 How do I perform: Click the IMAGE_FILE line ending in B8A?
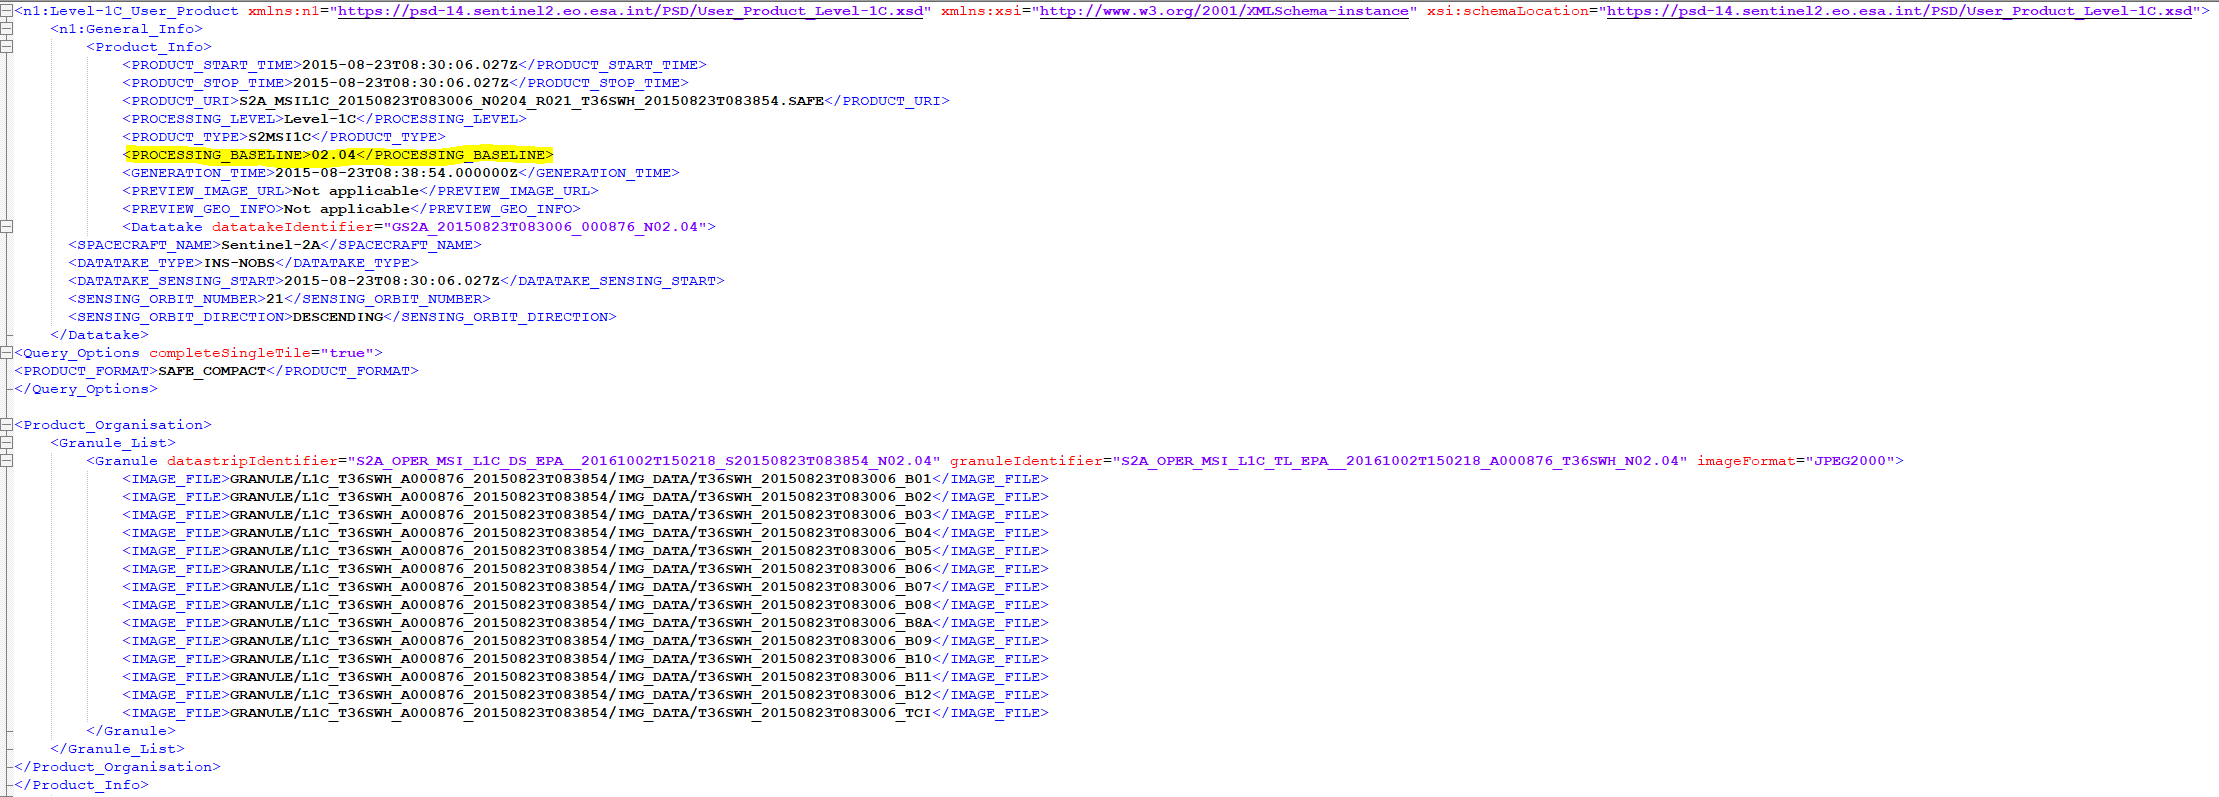click(x=585, y=623)
